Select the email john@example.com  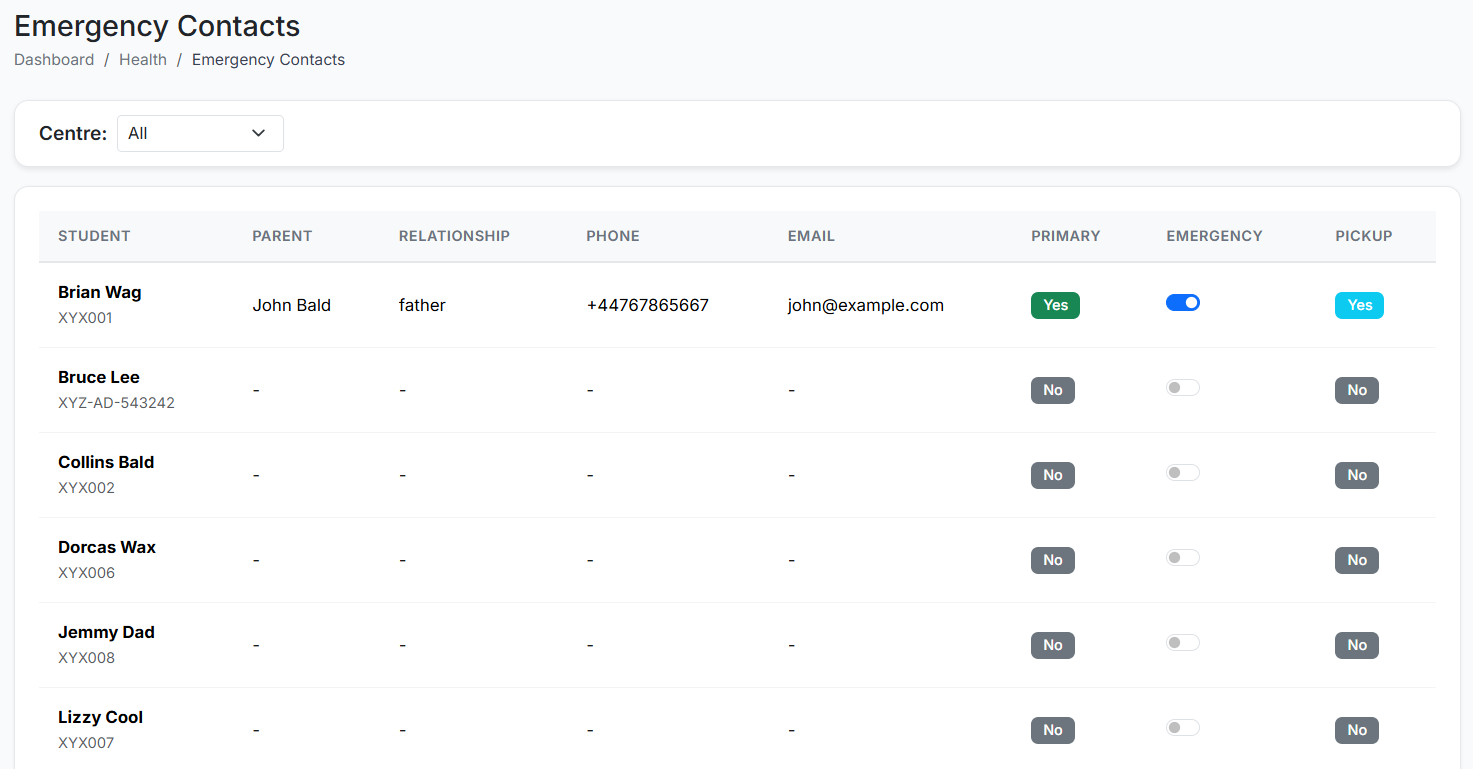pos(865,305)
